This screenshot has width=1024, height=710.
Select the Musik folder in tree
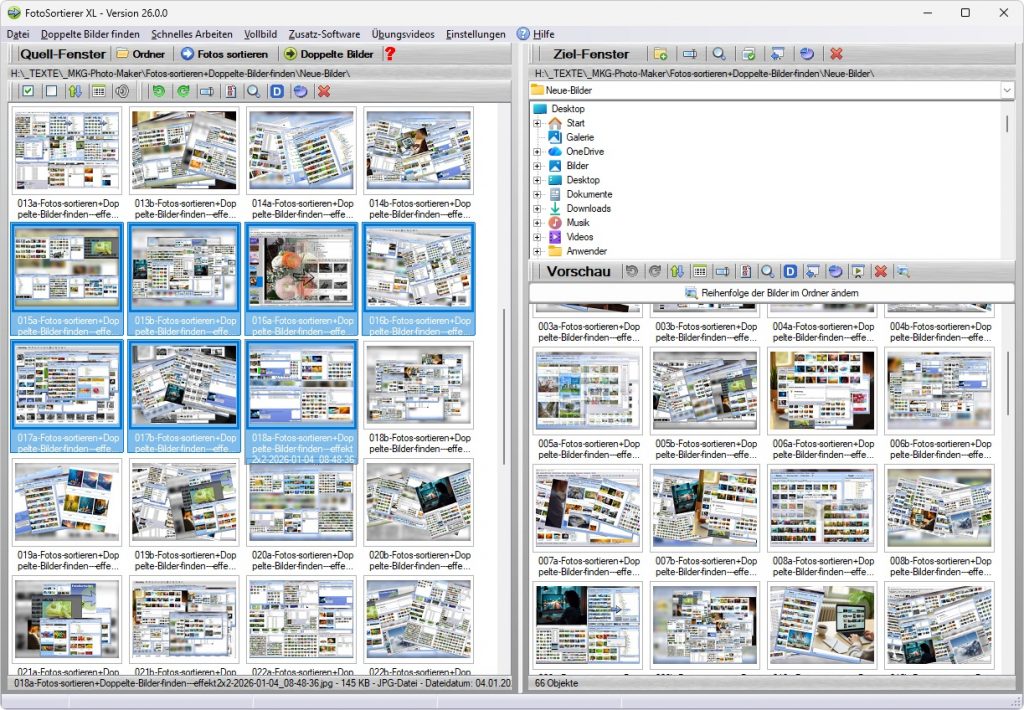pyautogui.click(x=578, y=223)
